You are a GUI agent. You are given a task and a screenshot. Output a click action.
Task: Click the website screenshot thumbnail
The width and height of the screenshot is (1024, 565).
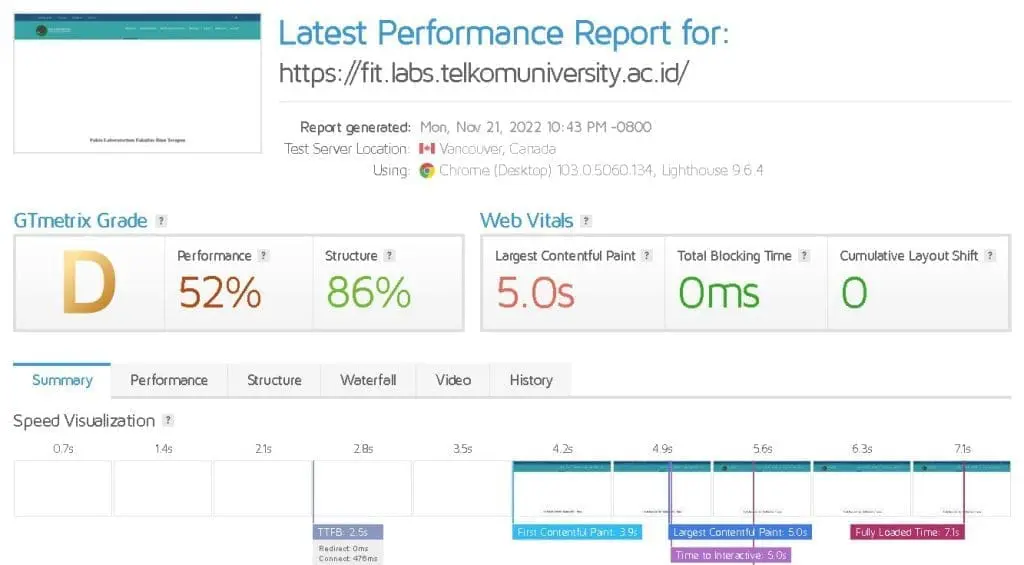click(137, 83)
